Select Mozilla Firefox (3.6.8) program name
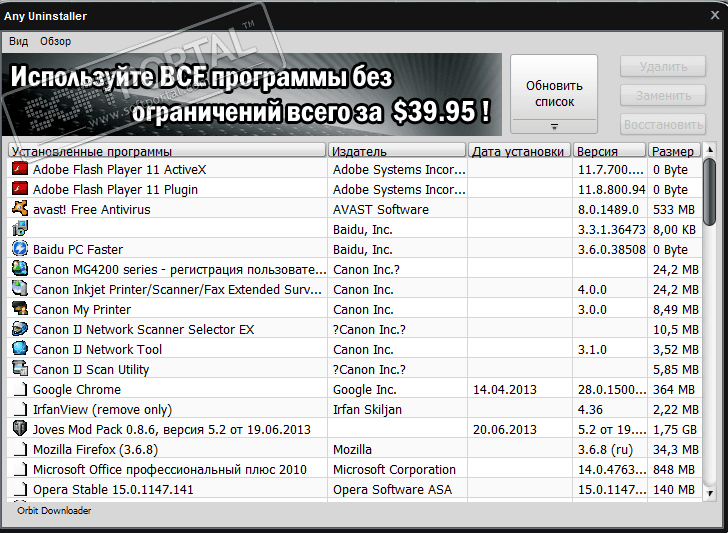Viewport: 728px width, 533px height. (95, 449)
